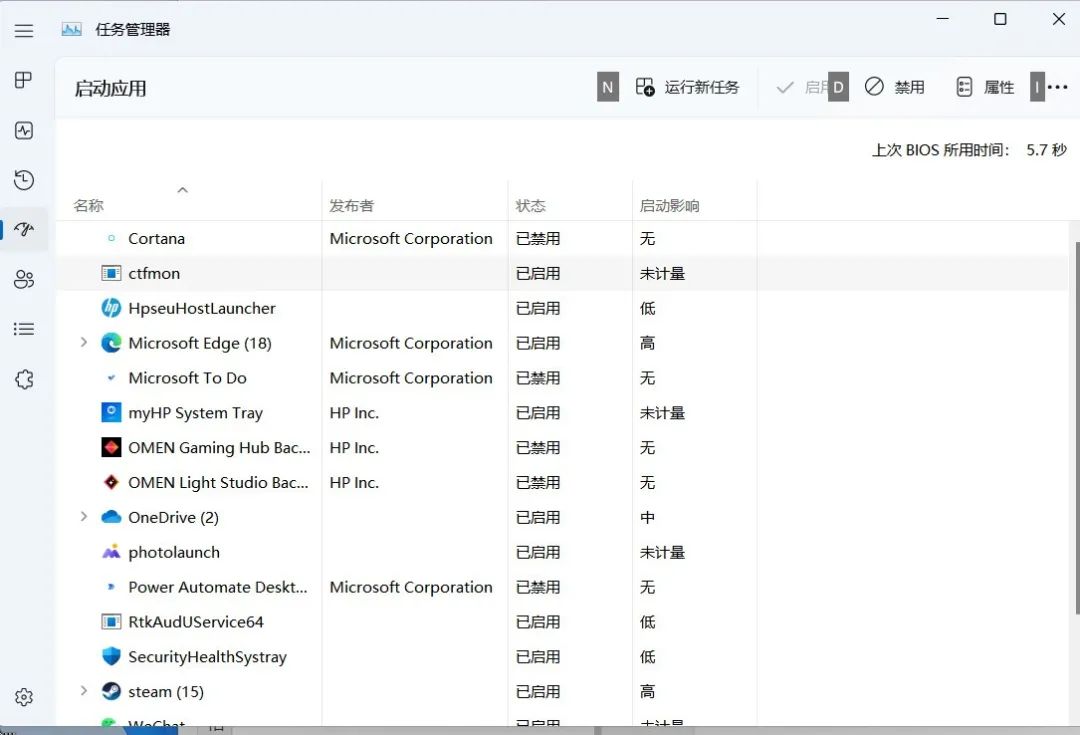Select the ctfmon row name
This screenshot has width=1080, height=735.
point(154,273)
